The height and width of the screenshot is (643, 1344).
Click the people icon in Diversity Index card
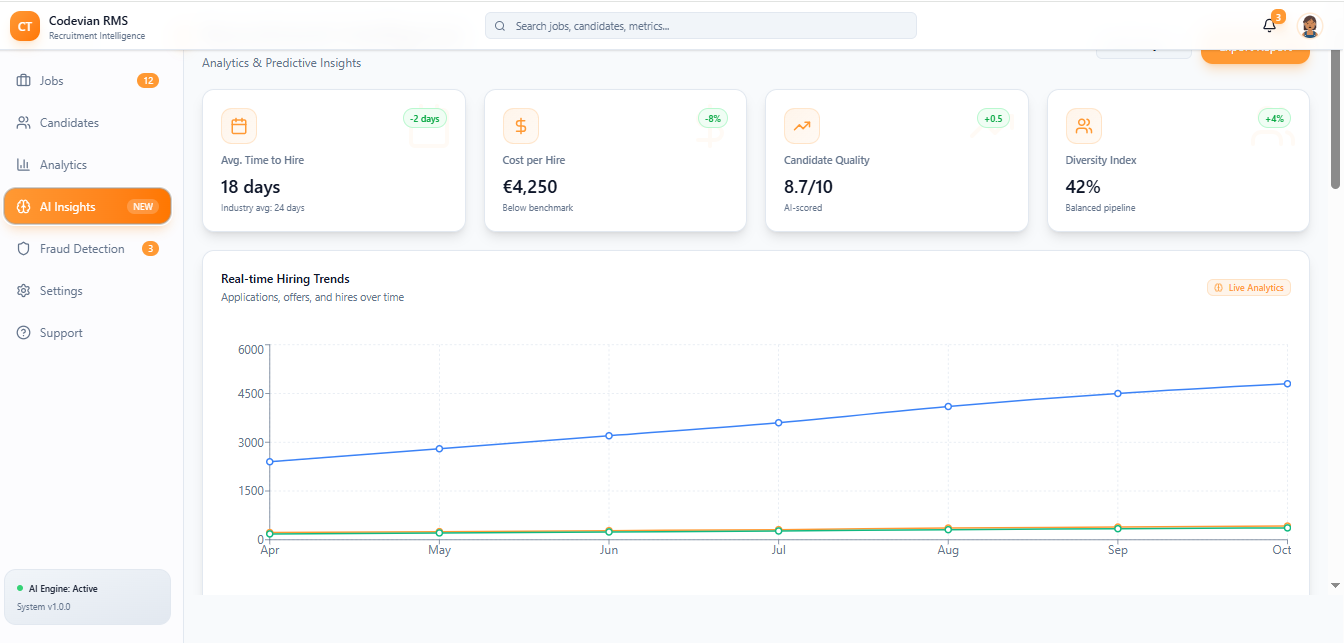(x=1083, y=126)
